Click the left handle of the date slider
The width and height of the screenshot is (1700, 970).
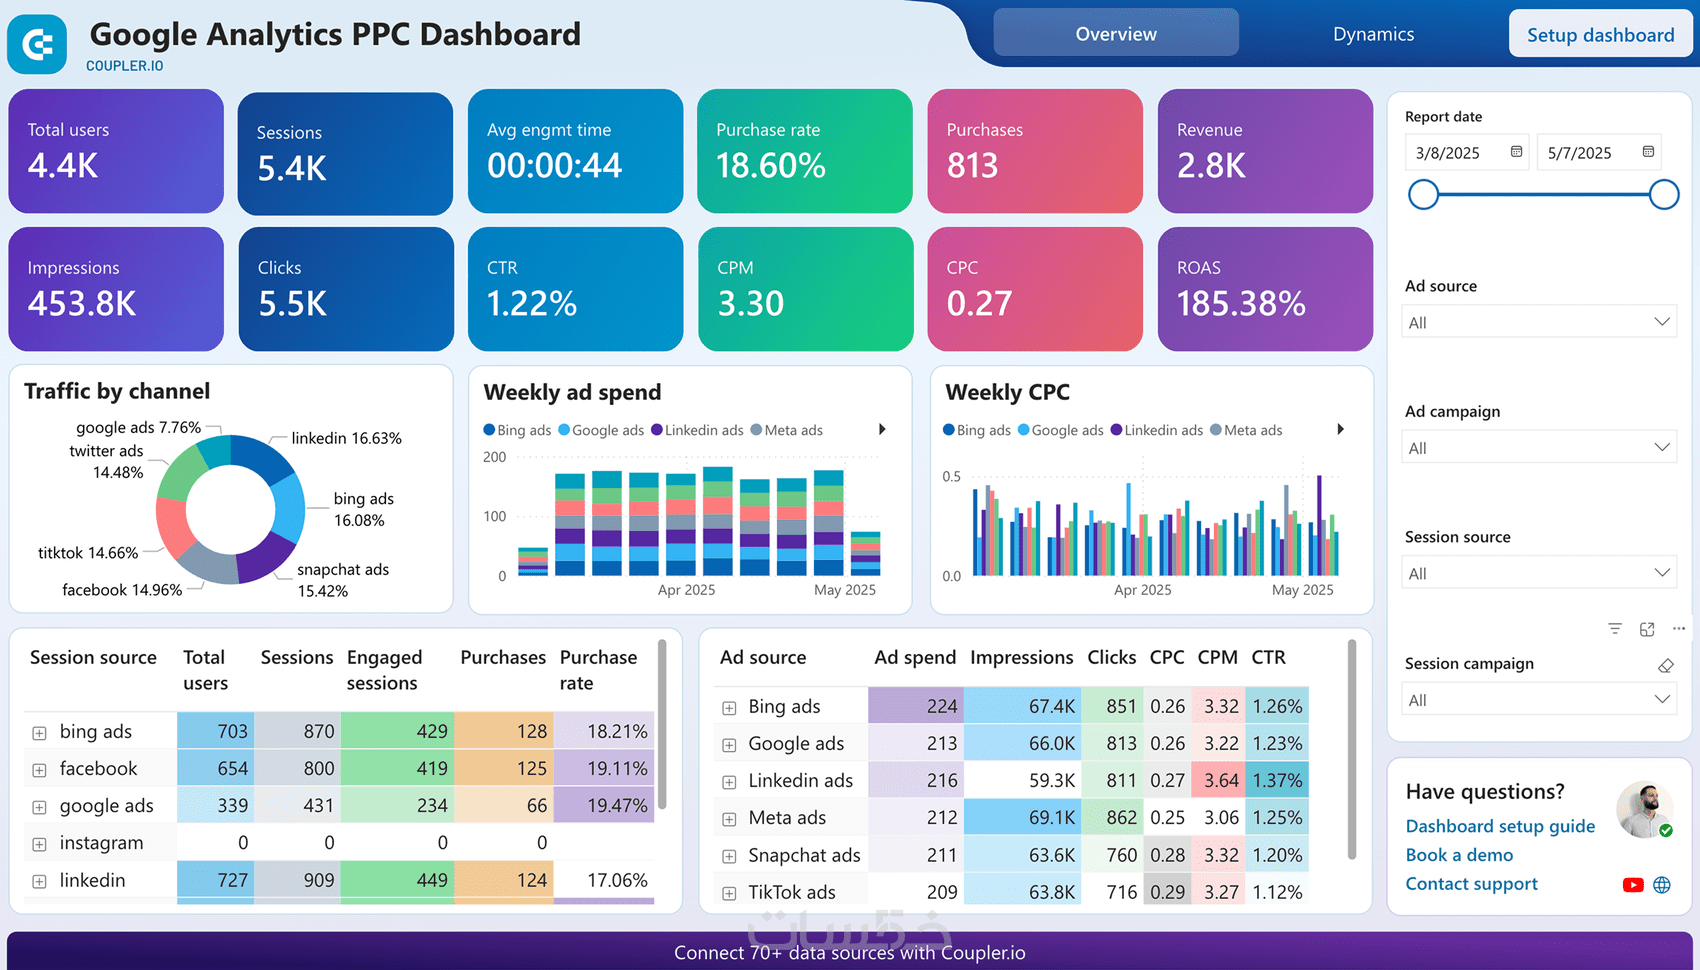(x=1423, y=194)
